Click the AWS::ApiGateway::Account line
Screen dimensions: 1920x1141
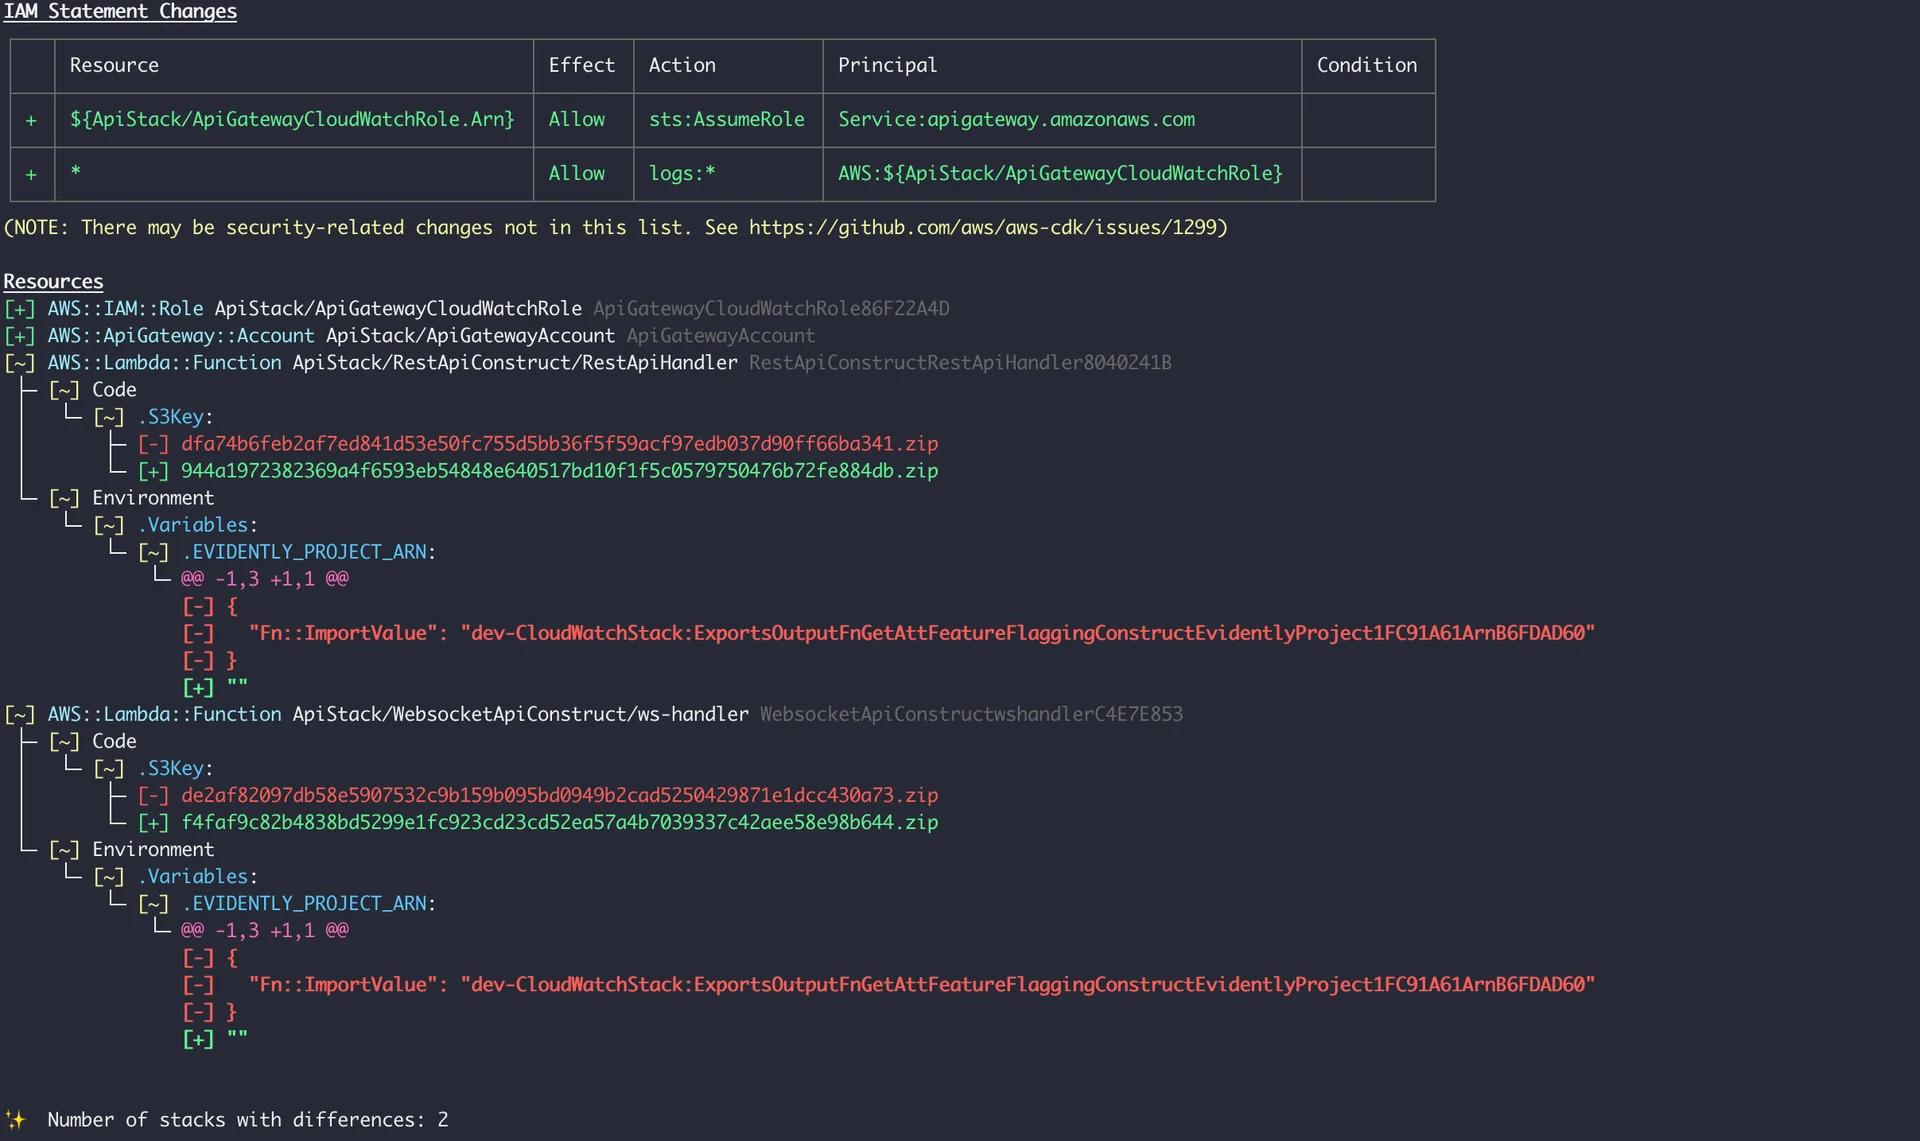pos(410,335)
